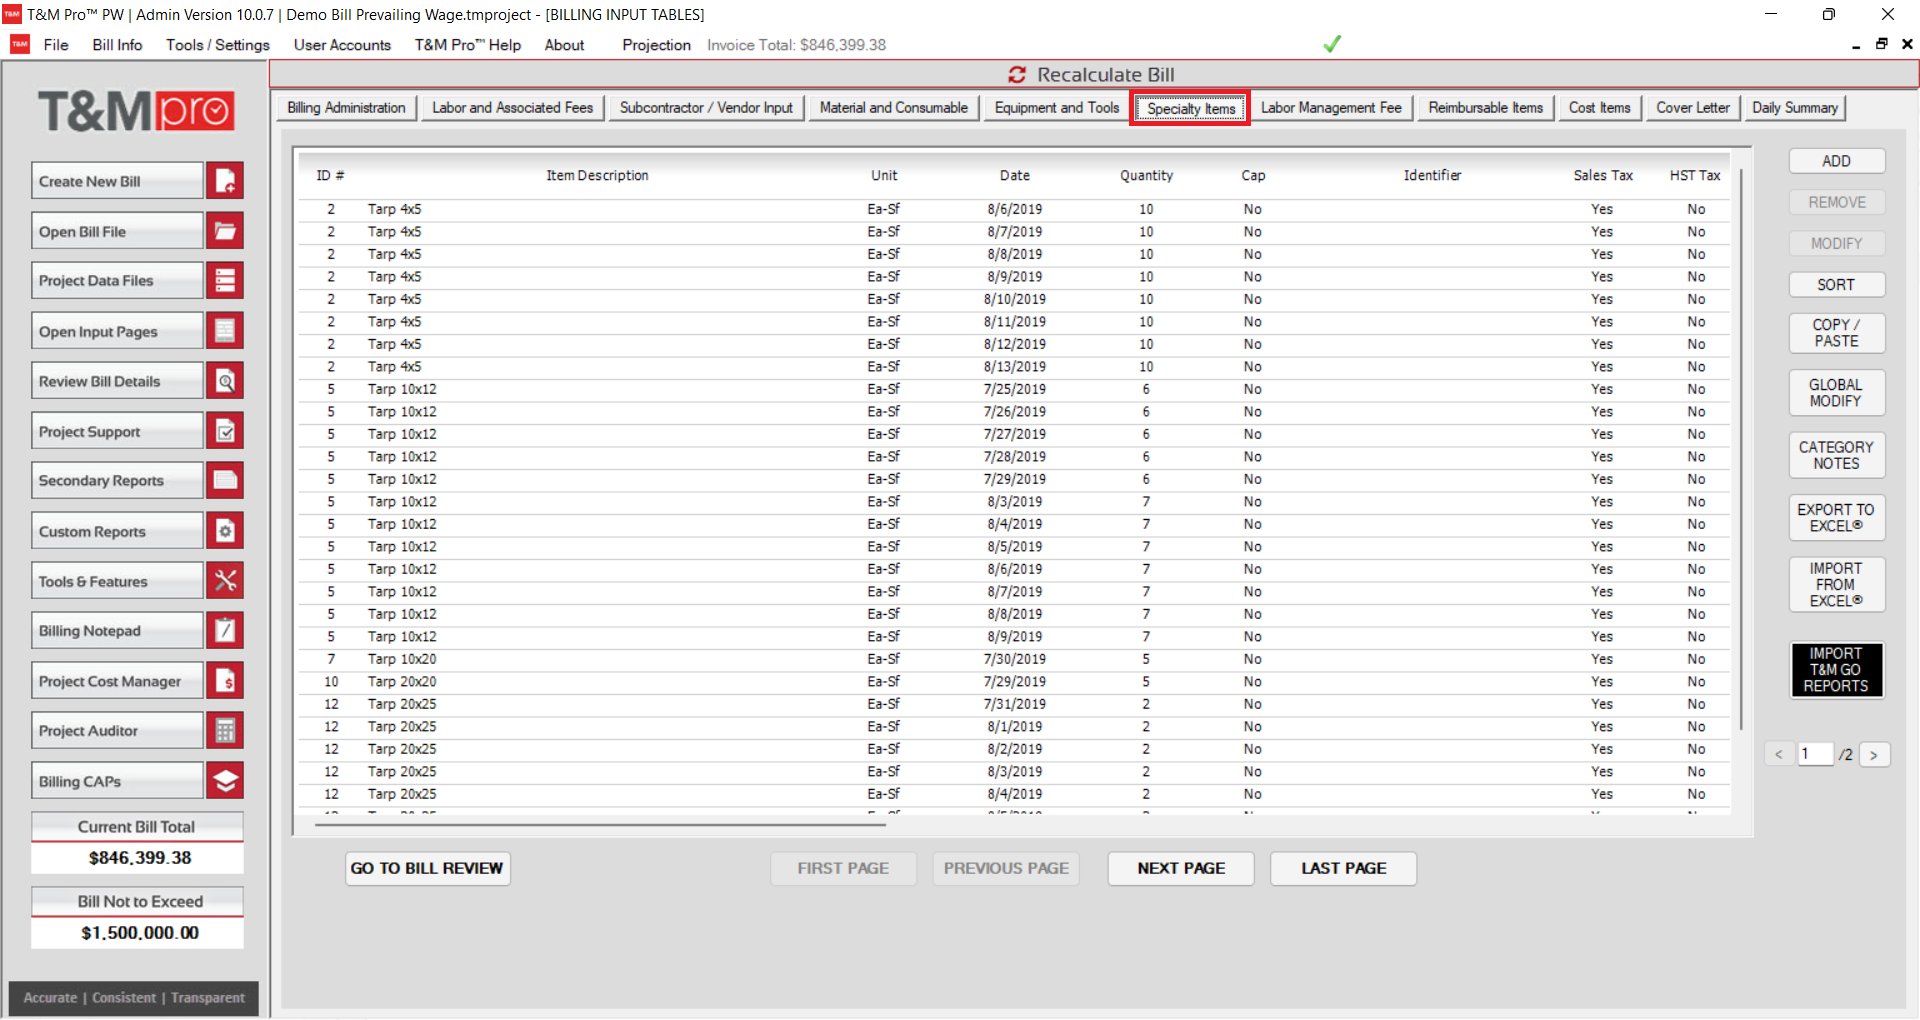
Task: Click the green checkmark status icon
Action: point(1332,44)
